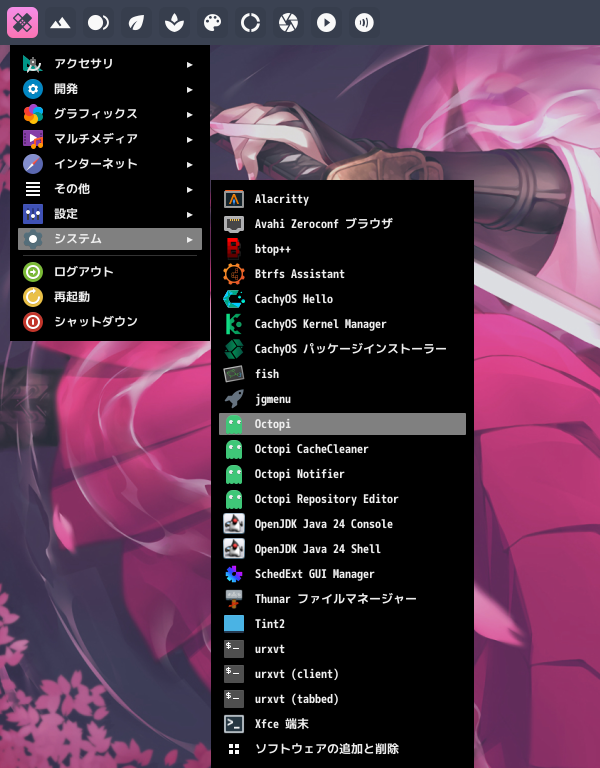
Task: Click the lotus flower icon in panel
Action: tap(174, 23)
